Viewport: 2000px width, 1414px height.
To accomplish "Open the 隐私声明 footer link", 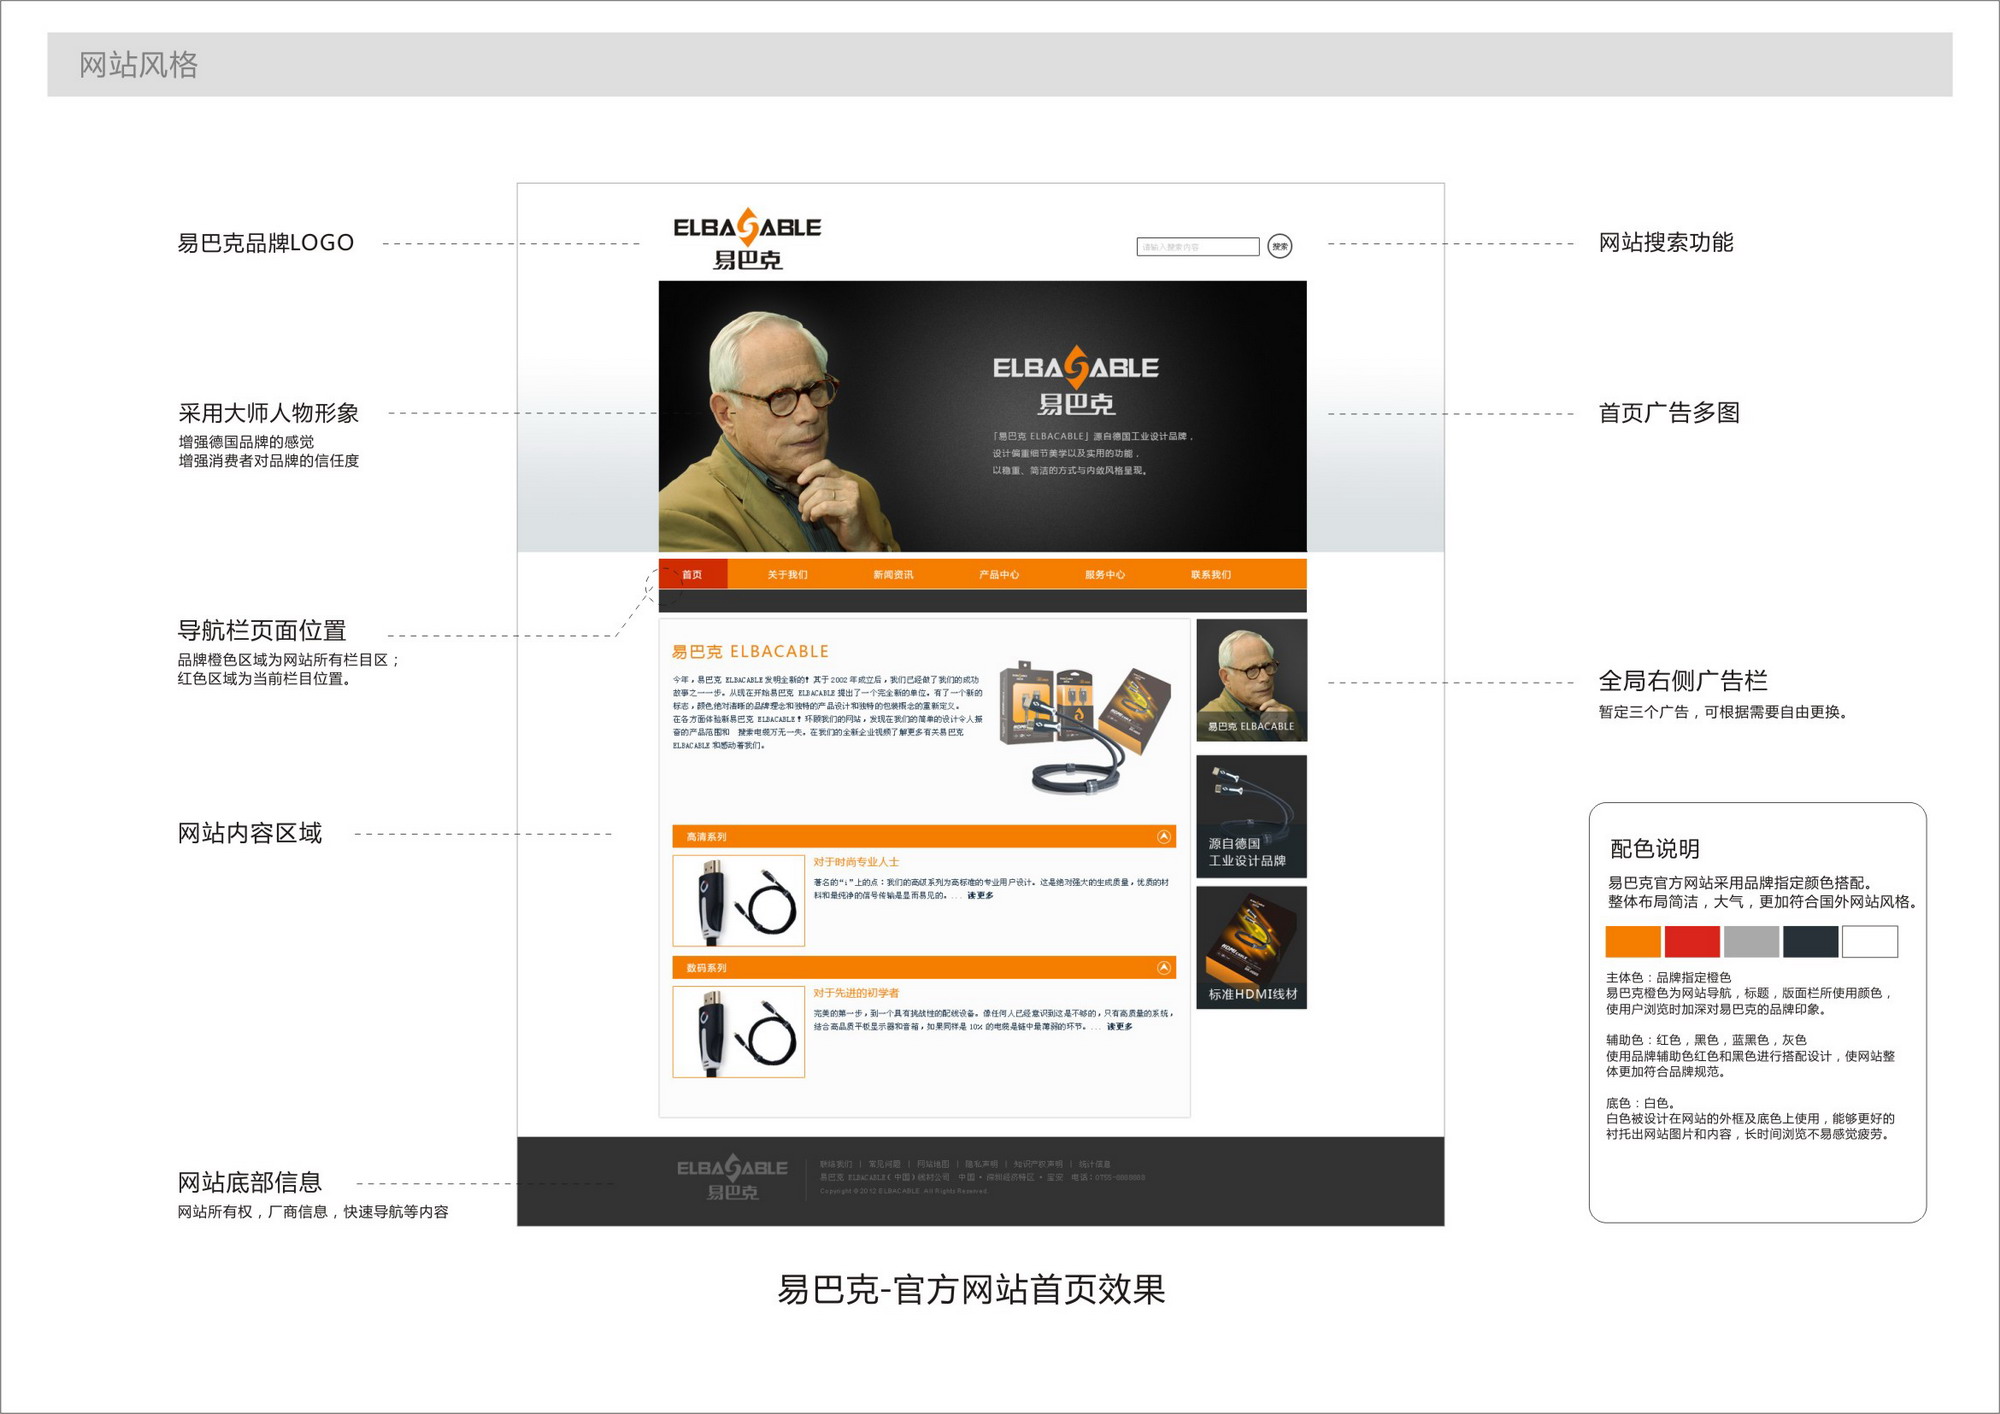I will click(x=982, y=1164).
